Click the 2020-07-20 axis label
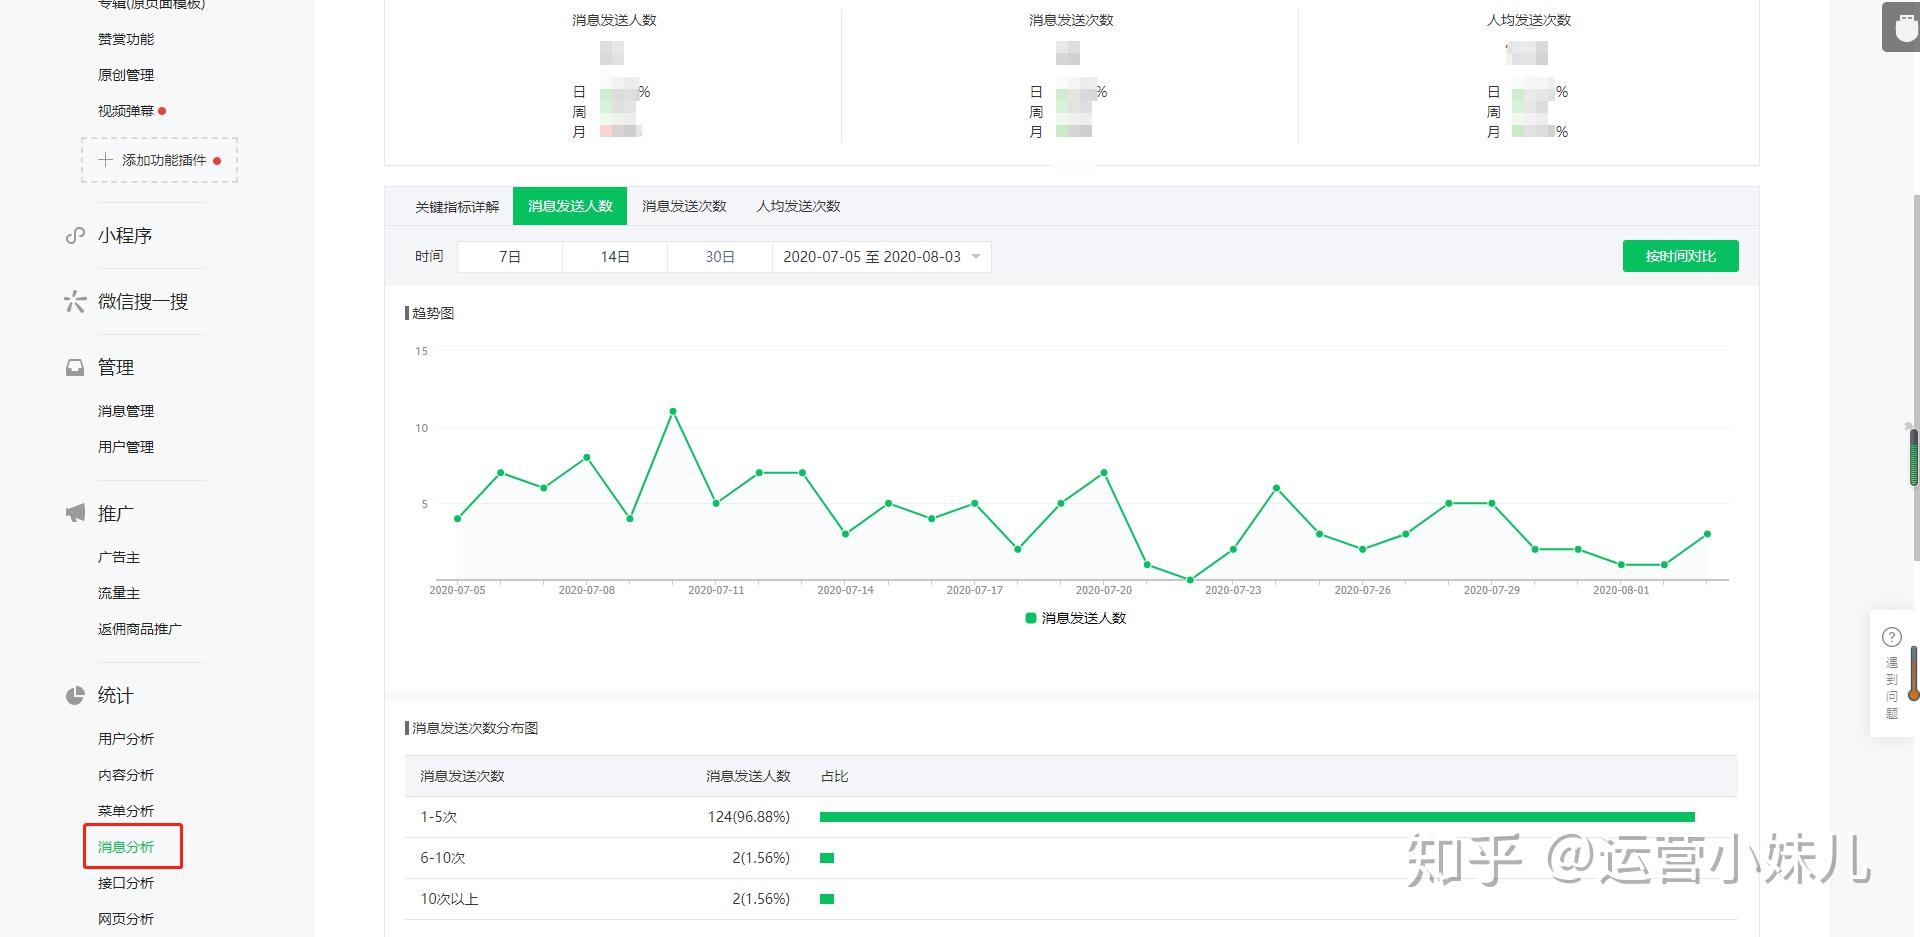This screenshot has width=1920, height=937. point(1104,590)
